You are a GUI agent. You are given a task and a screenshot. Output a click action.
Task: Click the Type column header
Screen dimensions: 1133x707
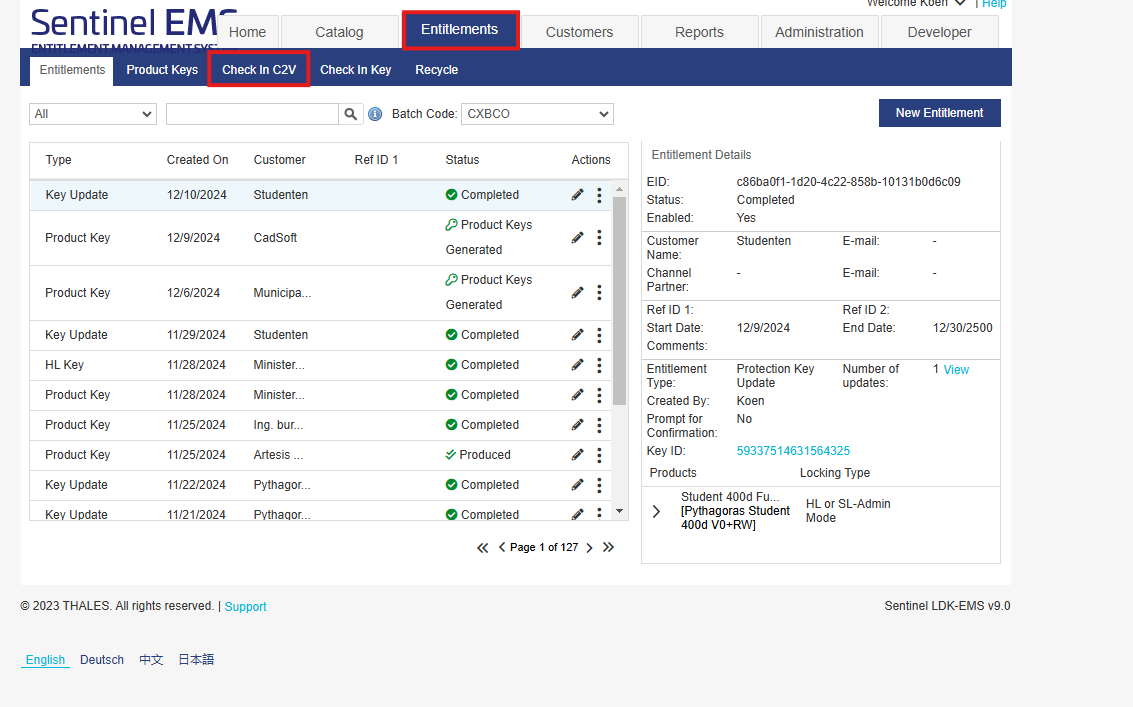click(x=59, y=160)
